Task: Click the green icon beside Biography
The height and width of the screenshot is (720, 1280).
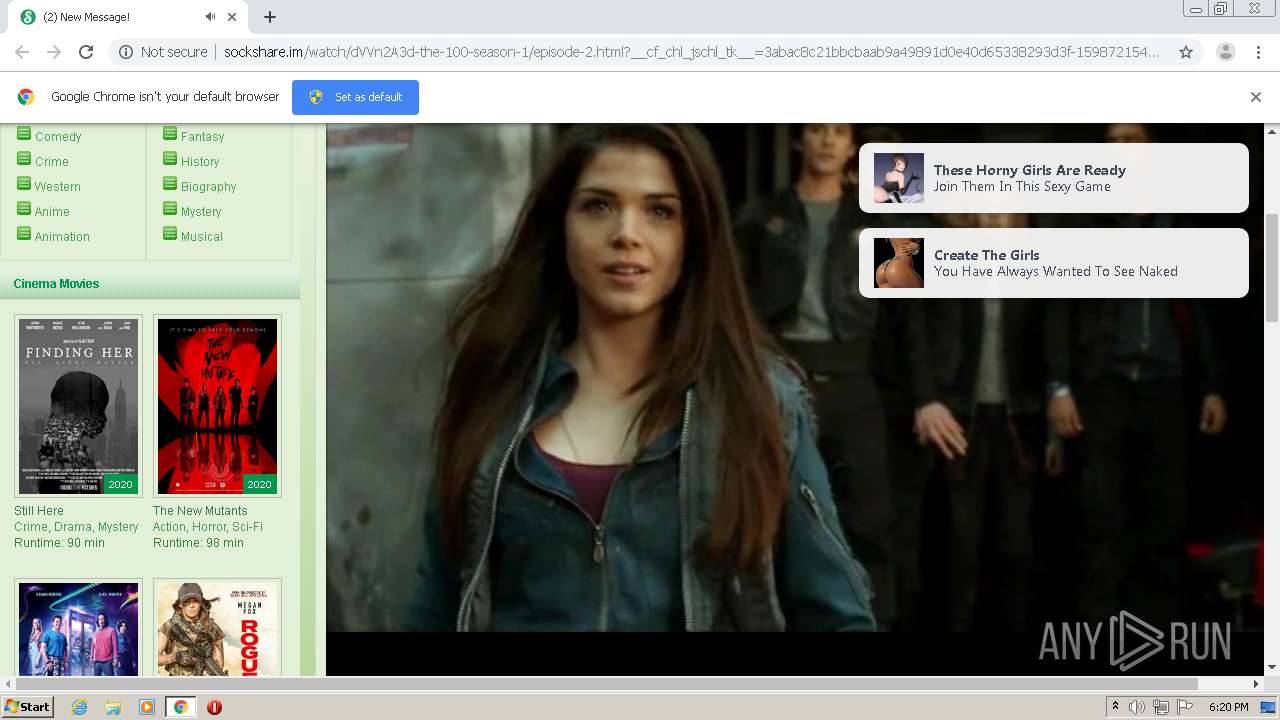Action: click(170, 184)
